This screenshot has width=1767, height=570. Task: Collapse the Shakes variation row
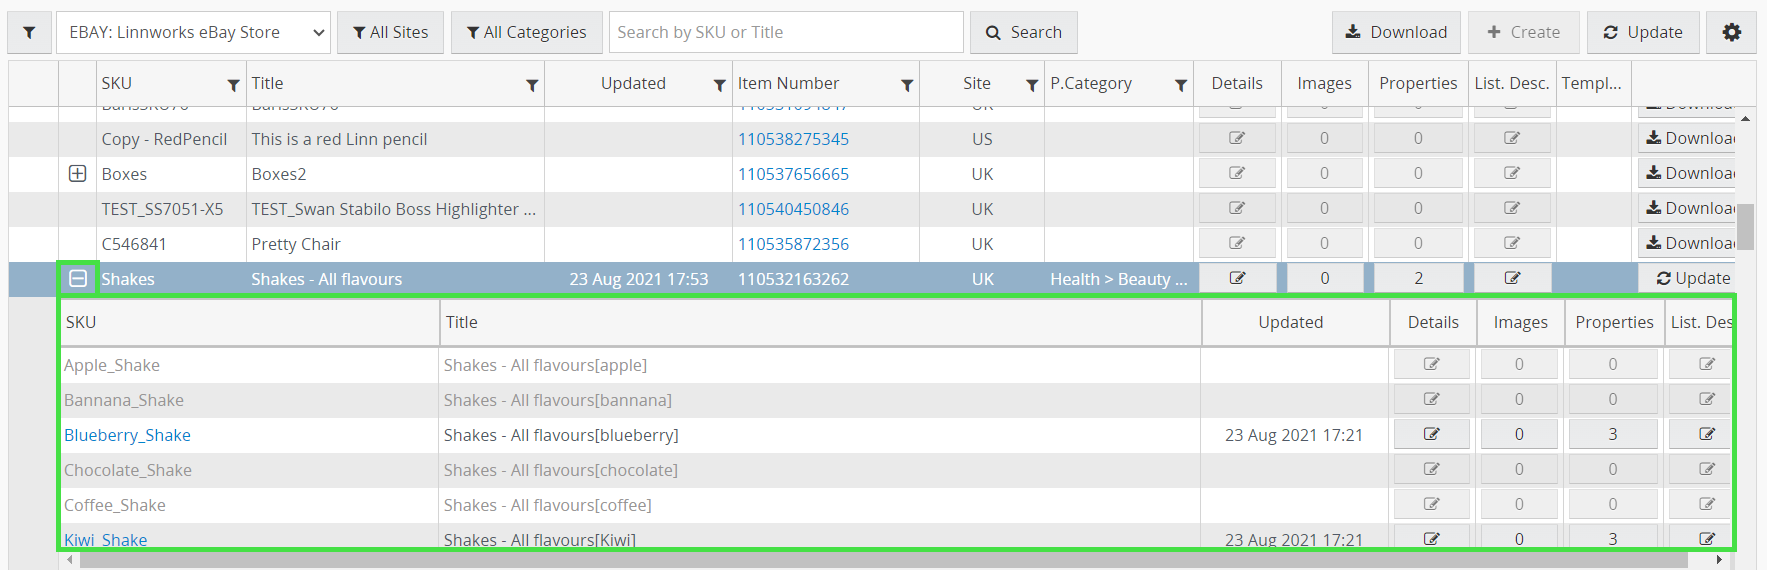[78, 278]
